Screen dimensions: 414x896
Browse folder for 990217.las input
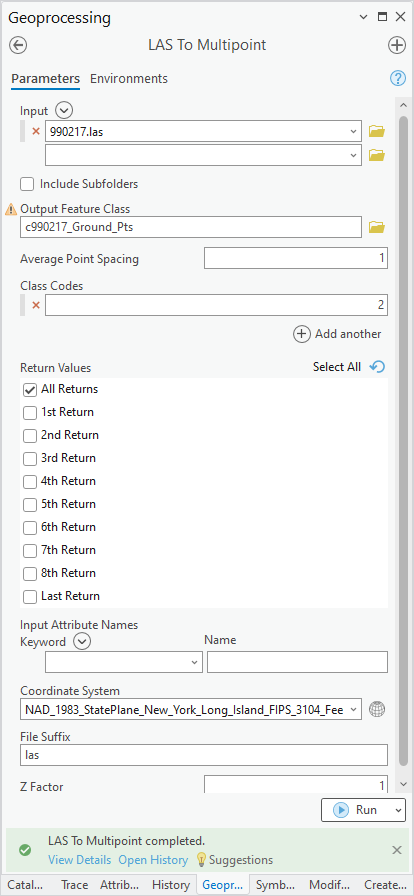[x=377, y=131]
